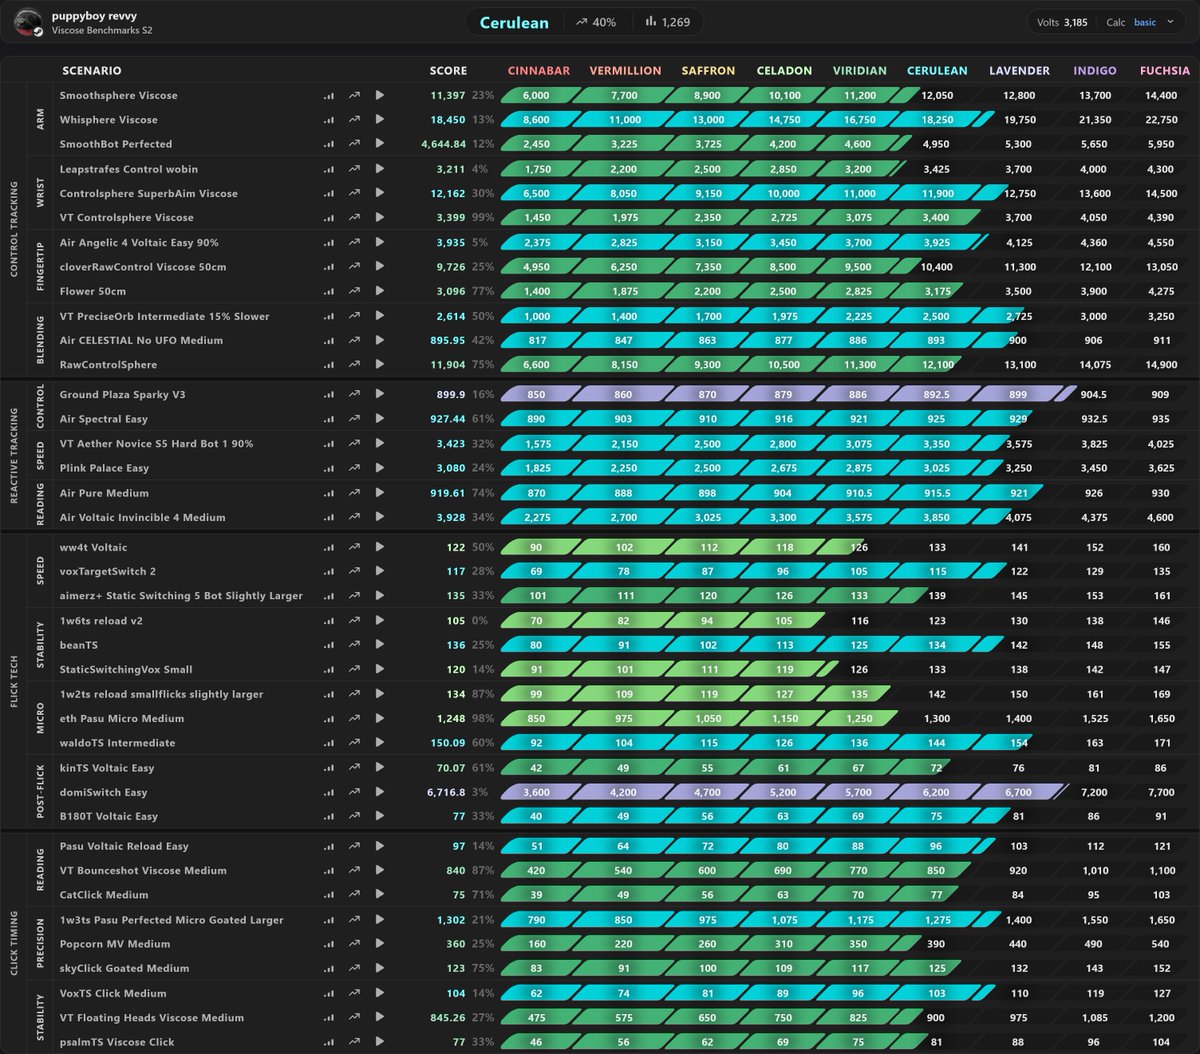Play Ground Plaza Sparky V3 scenario
The height and width of the screenshot is (1054, 1200).
coord(380,395)
